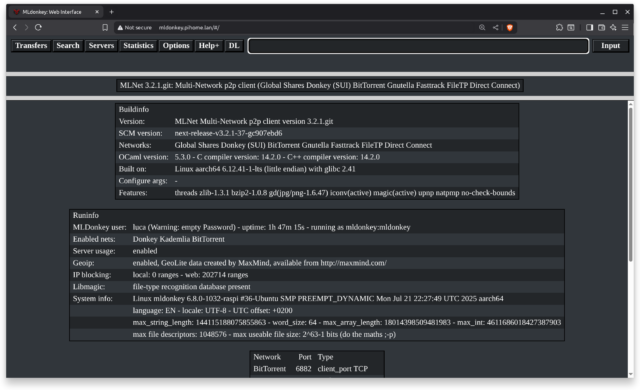
Task: Click the Network column header
Action: point(267,357)
